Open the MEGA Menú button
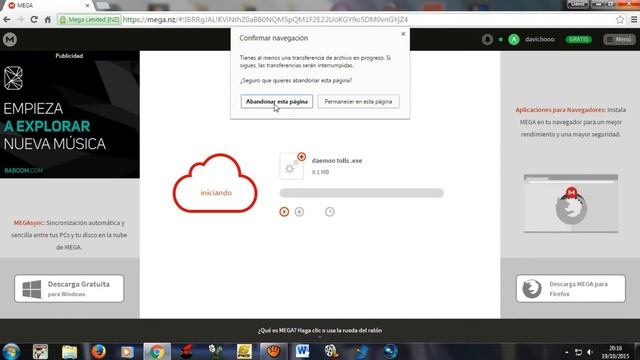This screenshot has height=360, width=640. [619, 40]
